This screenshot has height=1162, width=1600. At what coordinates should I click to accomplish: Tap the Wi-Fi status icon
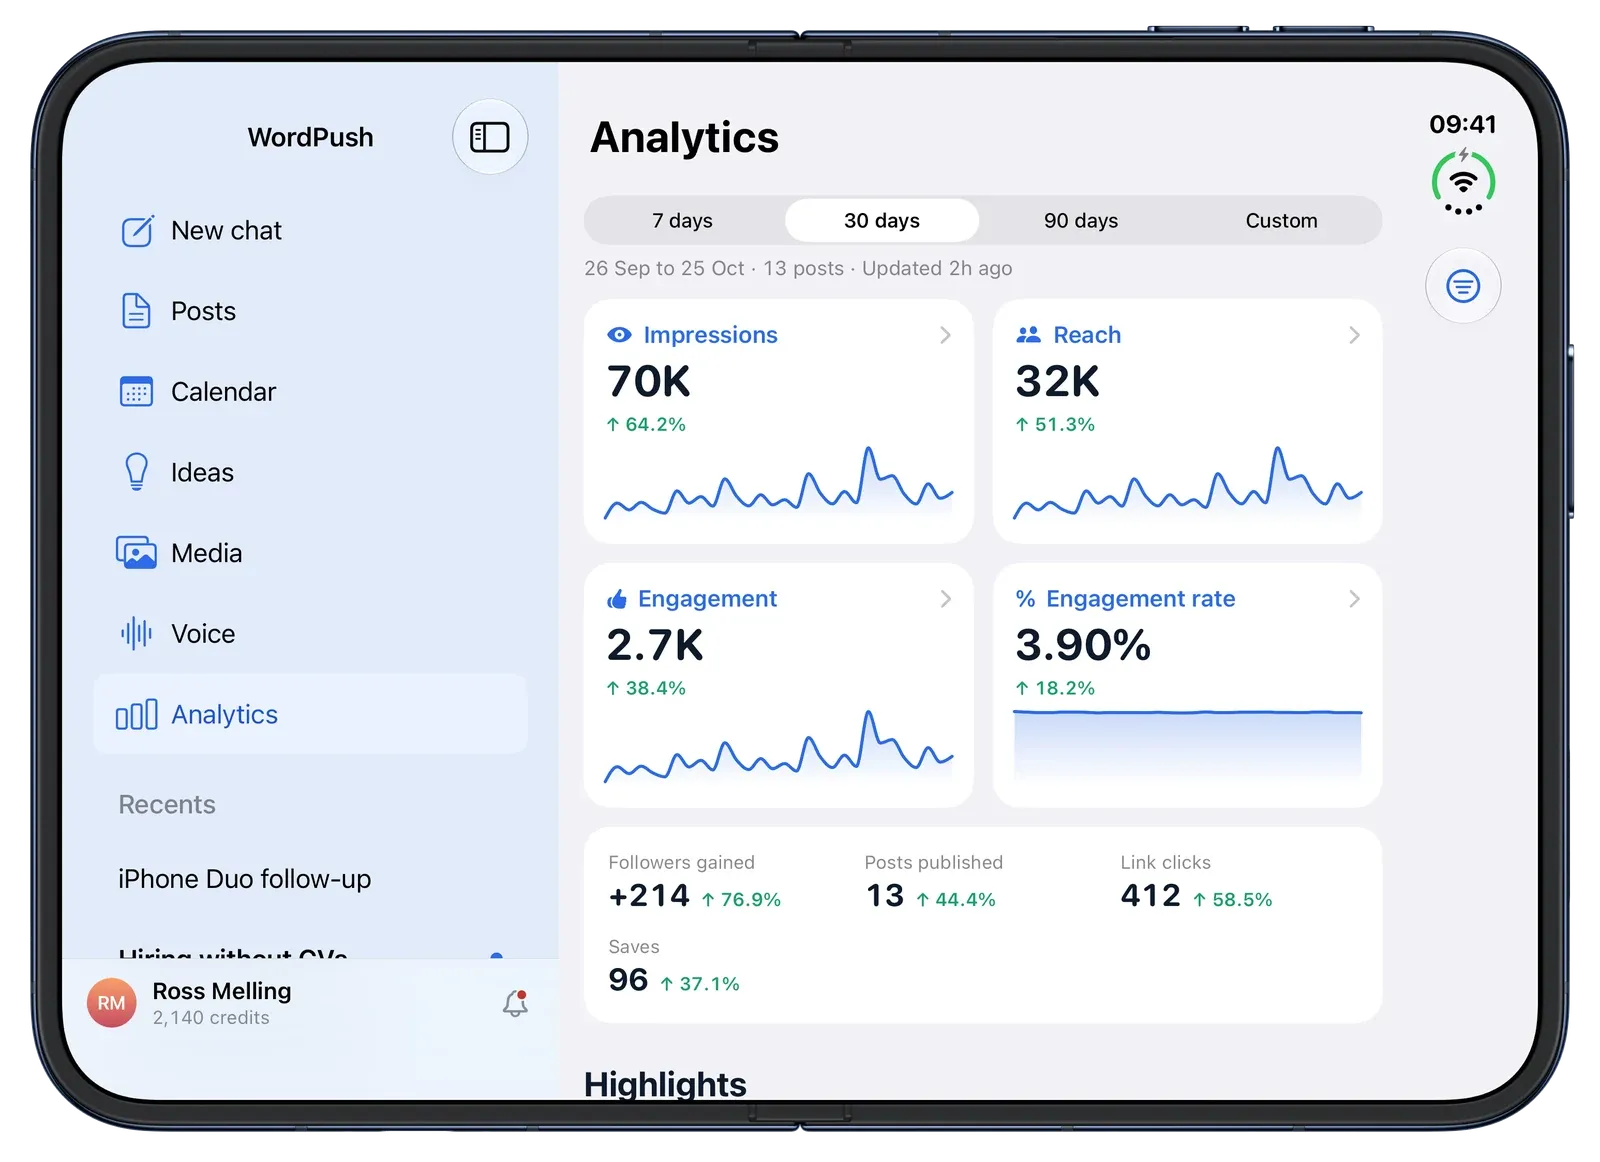pyautogui.click(x=1463, y=183)
